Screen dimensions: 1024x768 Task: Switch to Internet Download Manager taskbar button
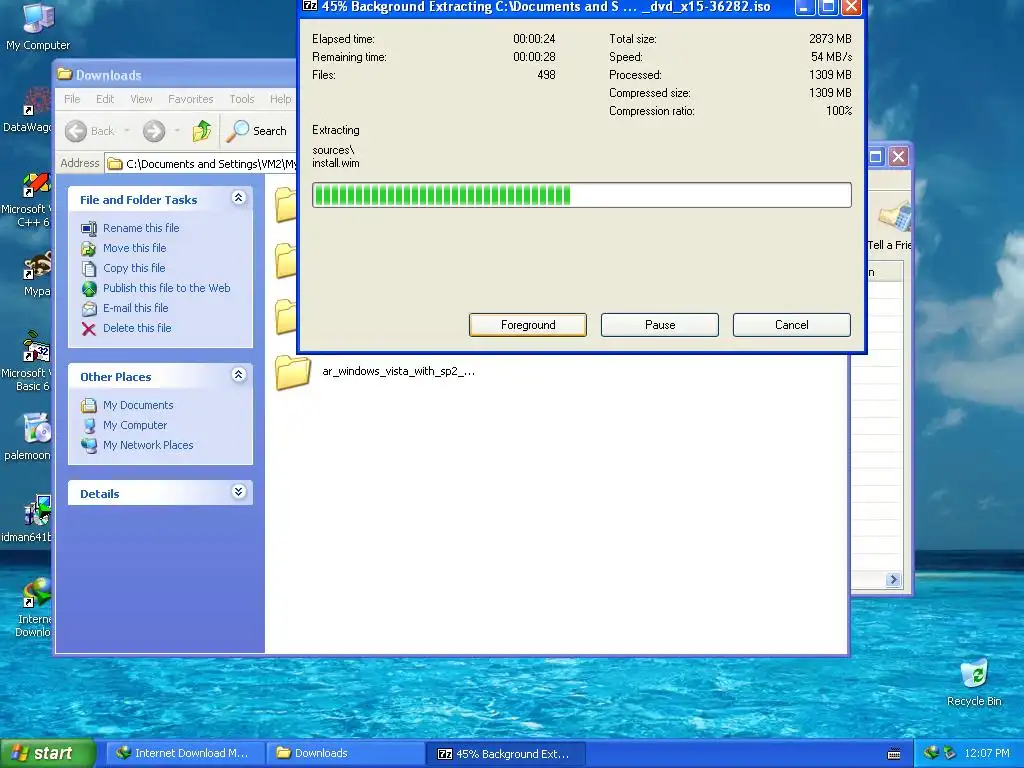click(x=185, y=753)
